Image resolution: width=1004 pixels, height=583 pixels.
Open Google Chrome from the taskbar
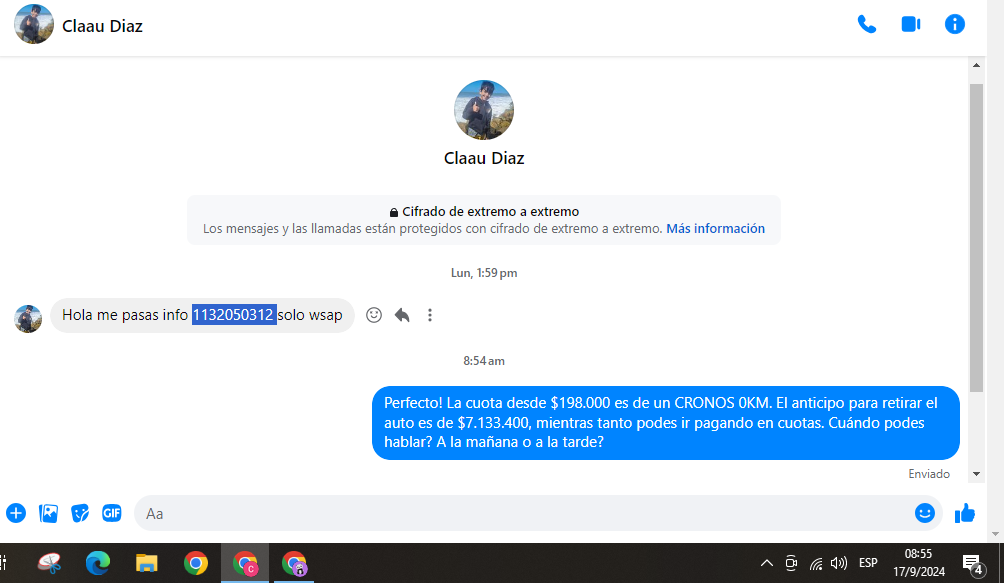(x=196, y=563)
